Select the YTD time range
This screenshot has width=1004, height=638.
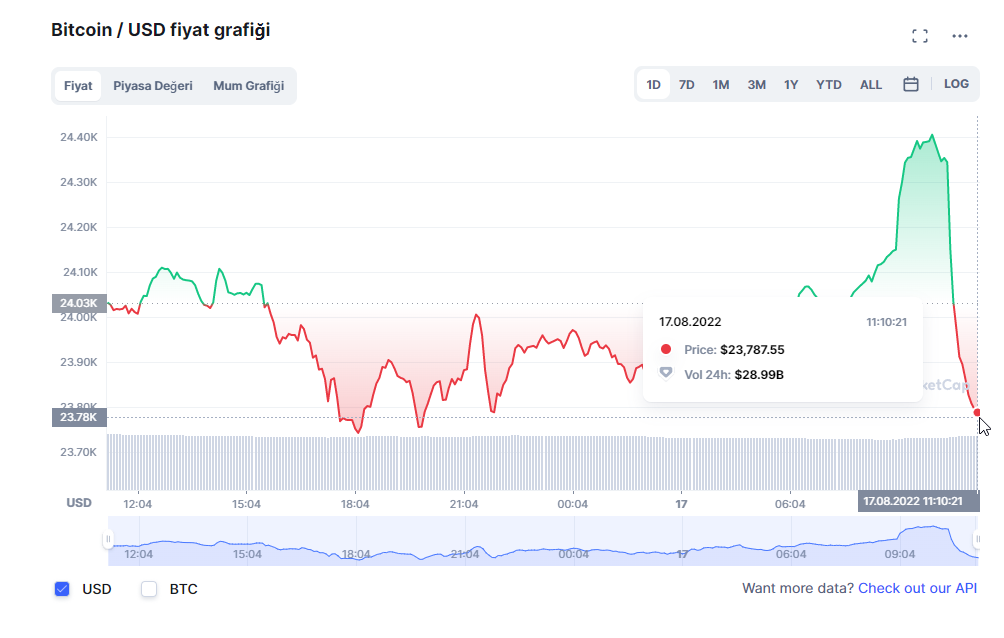click(828, 84)
